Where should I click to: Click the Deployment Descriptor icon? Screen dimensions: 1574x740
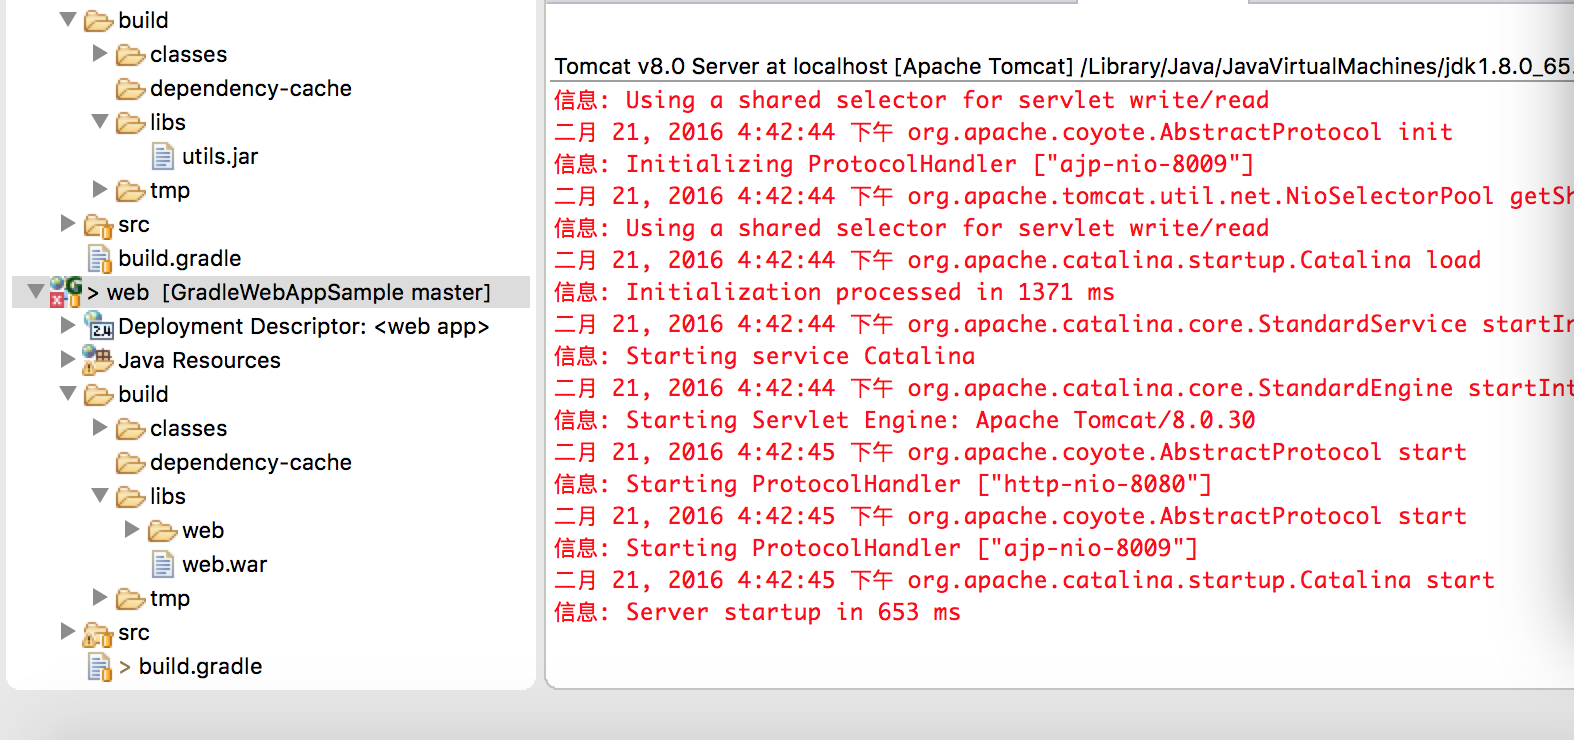point(100,326)
